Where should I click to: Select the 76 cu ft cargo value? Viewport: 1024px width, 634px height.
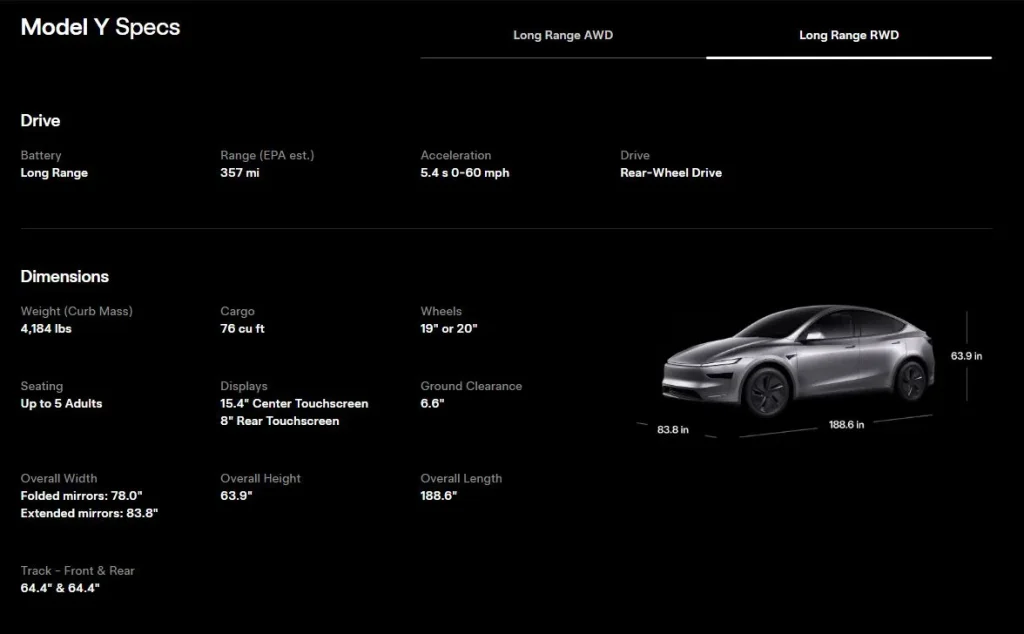click(x=242, y=328)
